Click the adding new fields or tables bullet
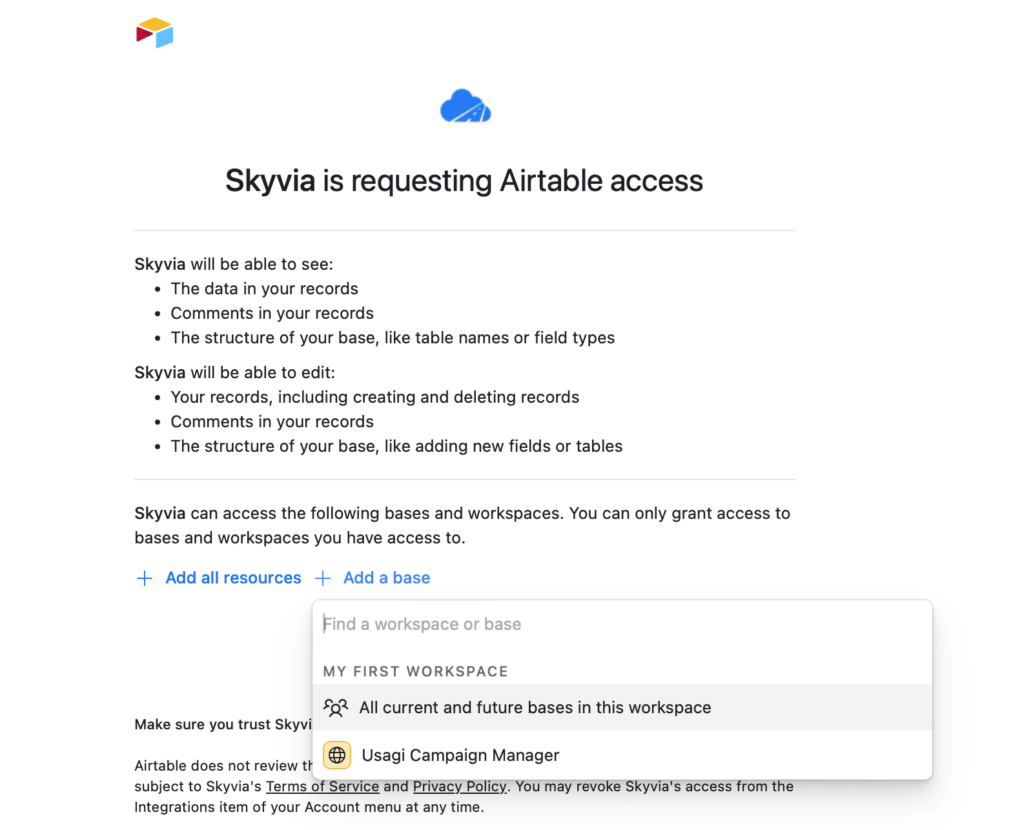The image size is (1024, 830). [396, 446]
